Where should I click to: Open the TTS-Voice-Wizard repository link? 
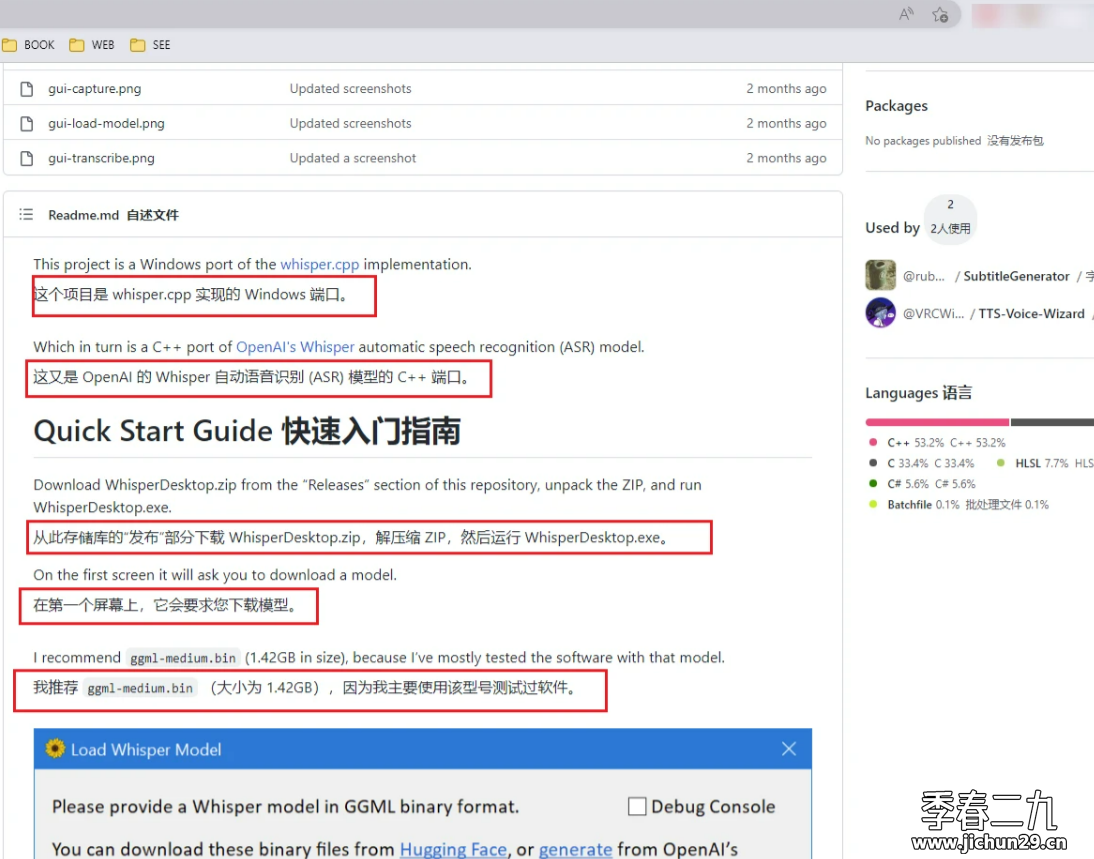1031,314
